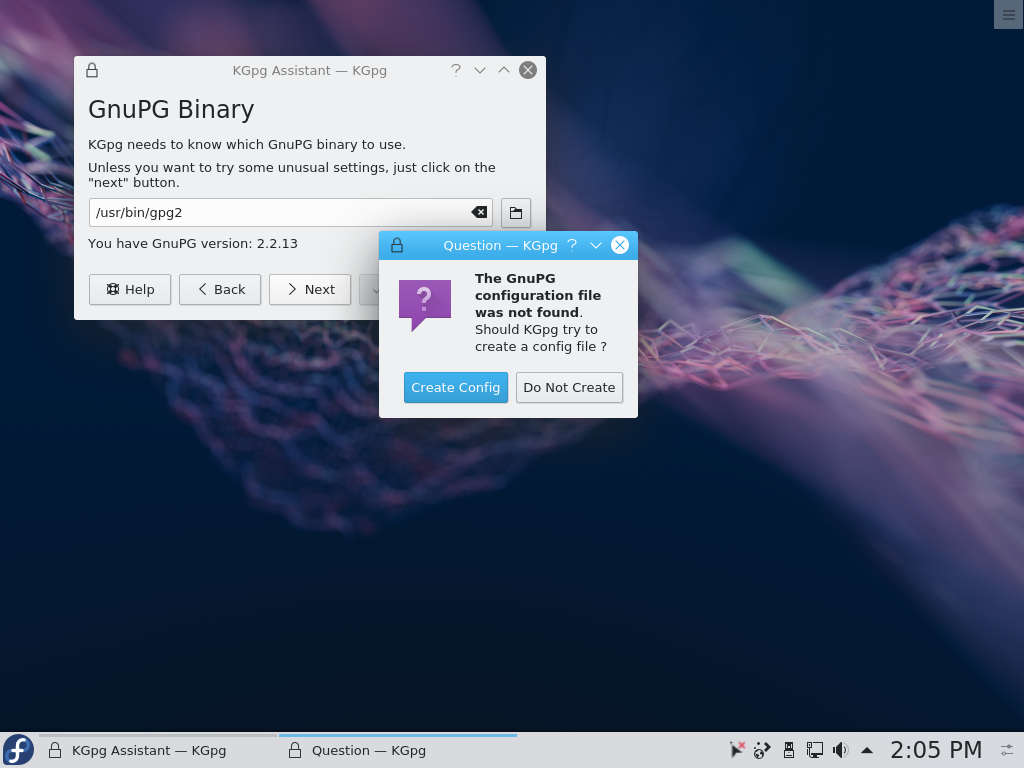This screenshot has width=1024, height=768.
Task: Switch to KGpg Assistant taskbar entry
Action: click(158, 750)
